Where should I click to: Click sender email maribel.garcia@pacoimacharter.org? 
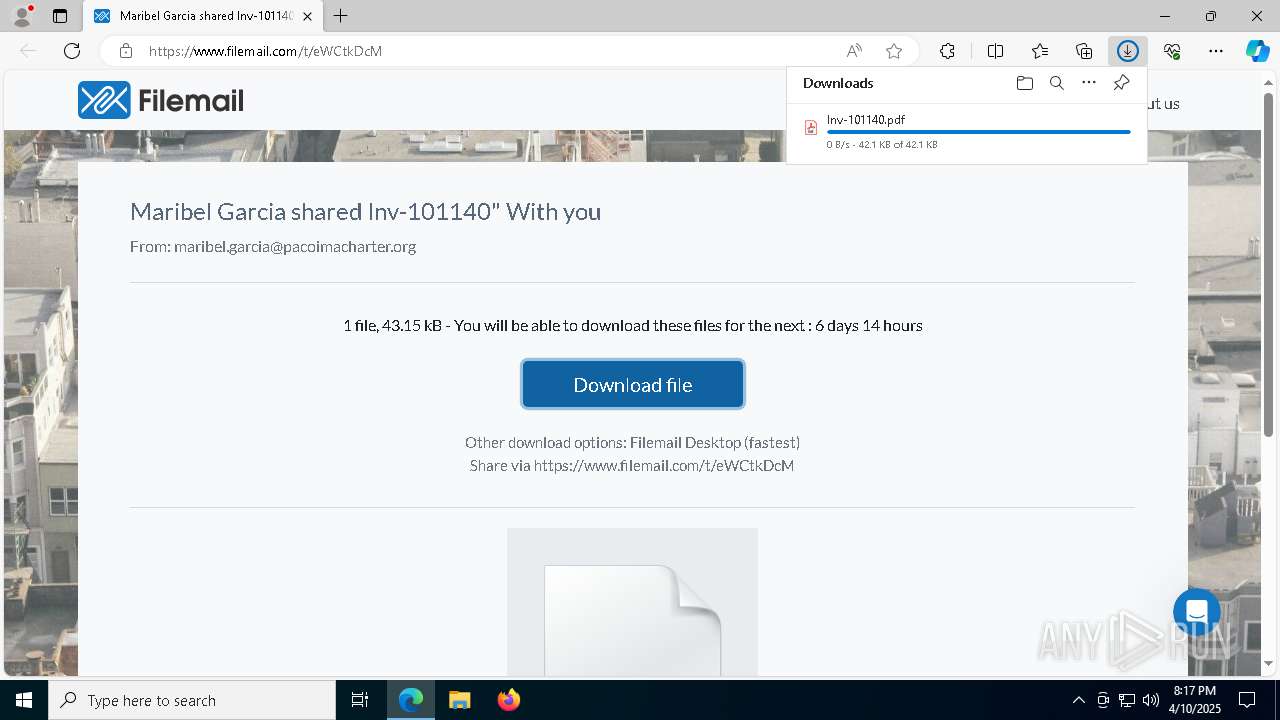point(295,246)
